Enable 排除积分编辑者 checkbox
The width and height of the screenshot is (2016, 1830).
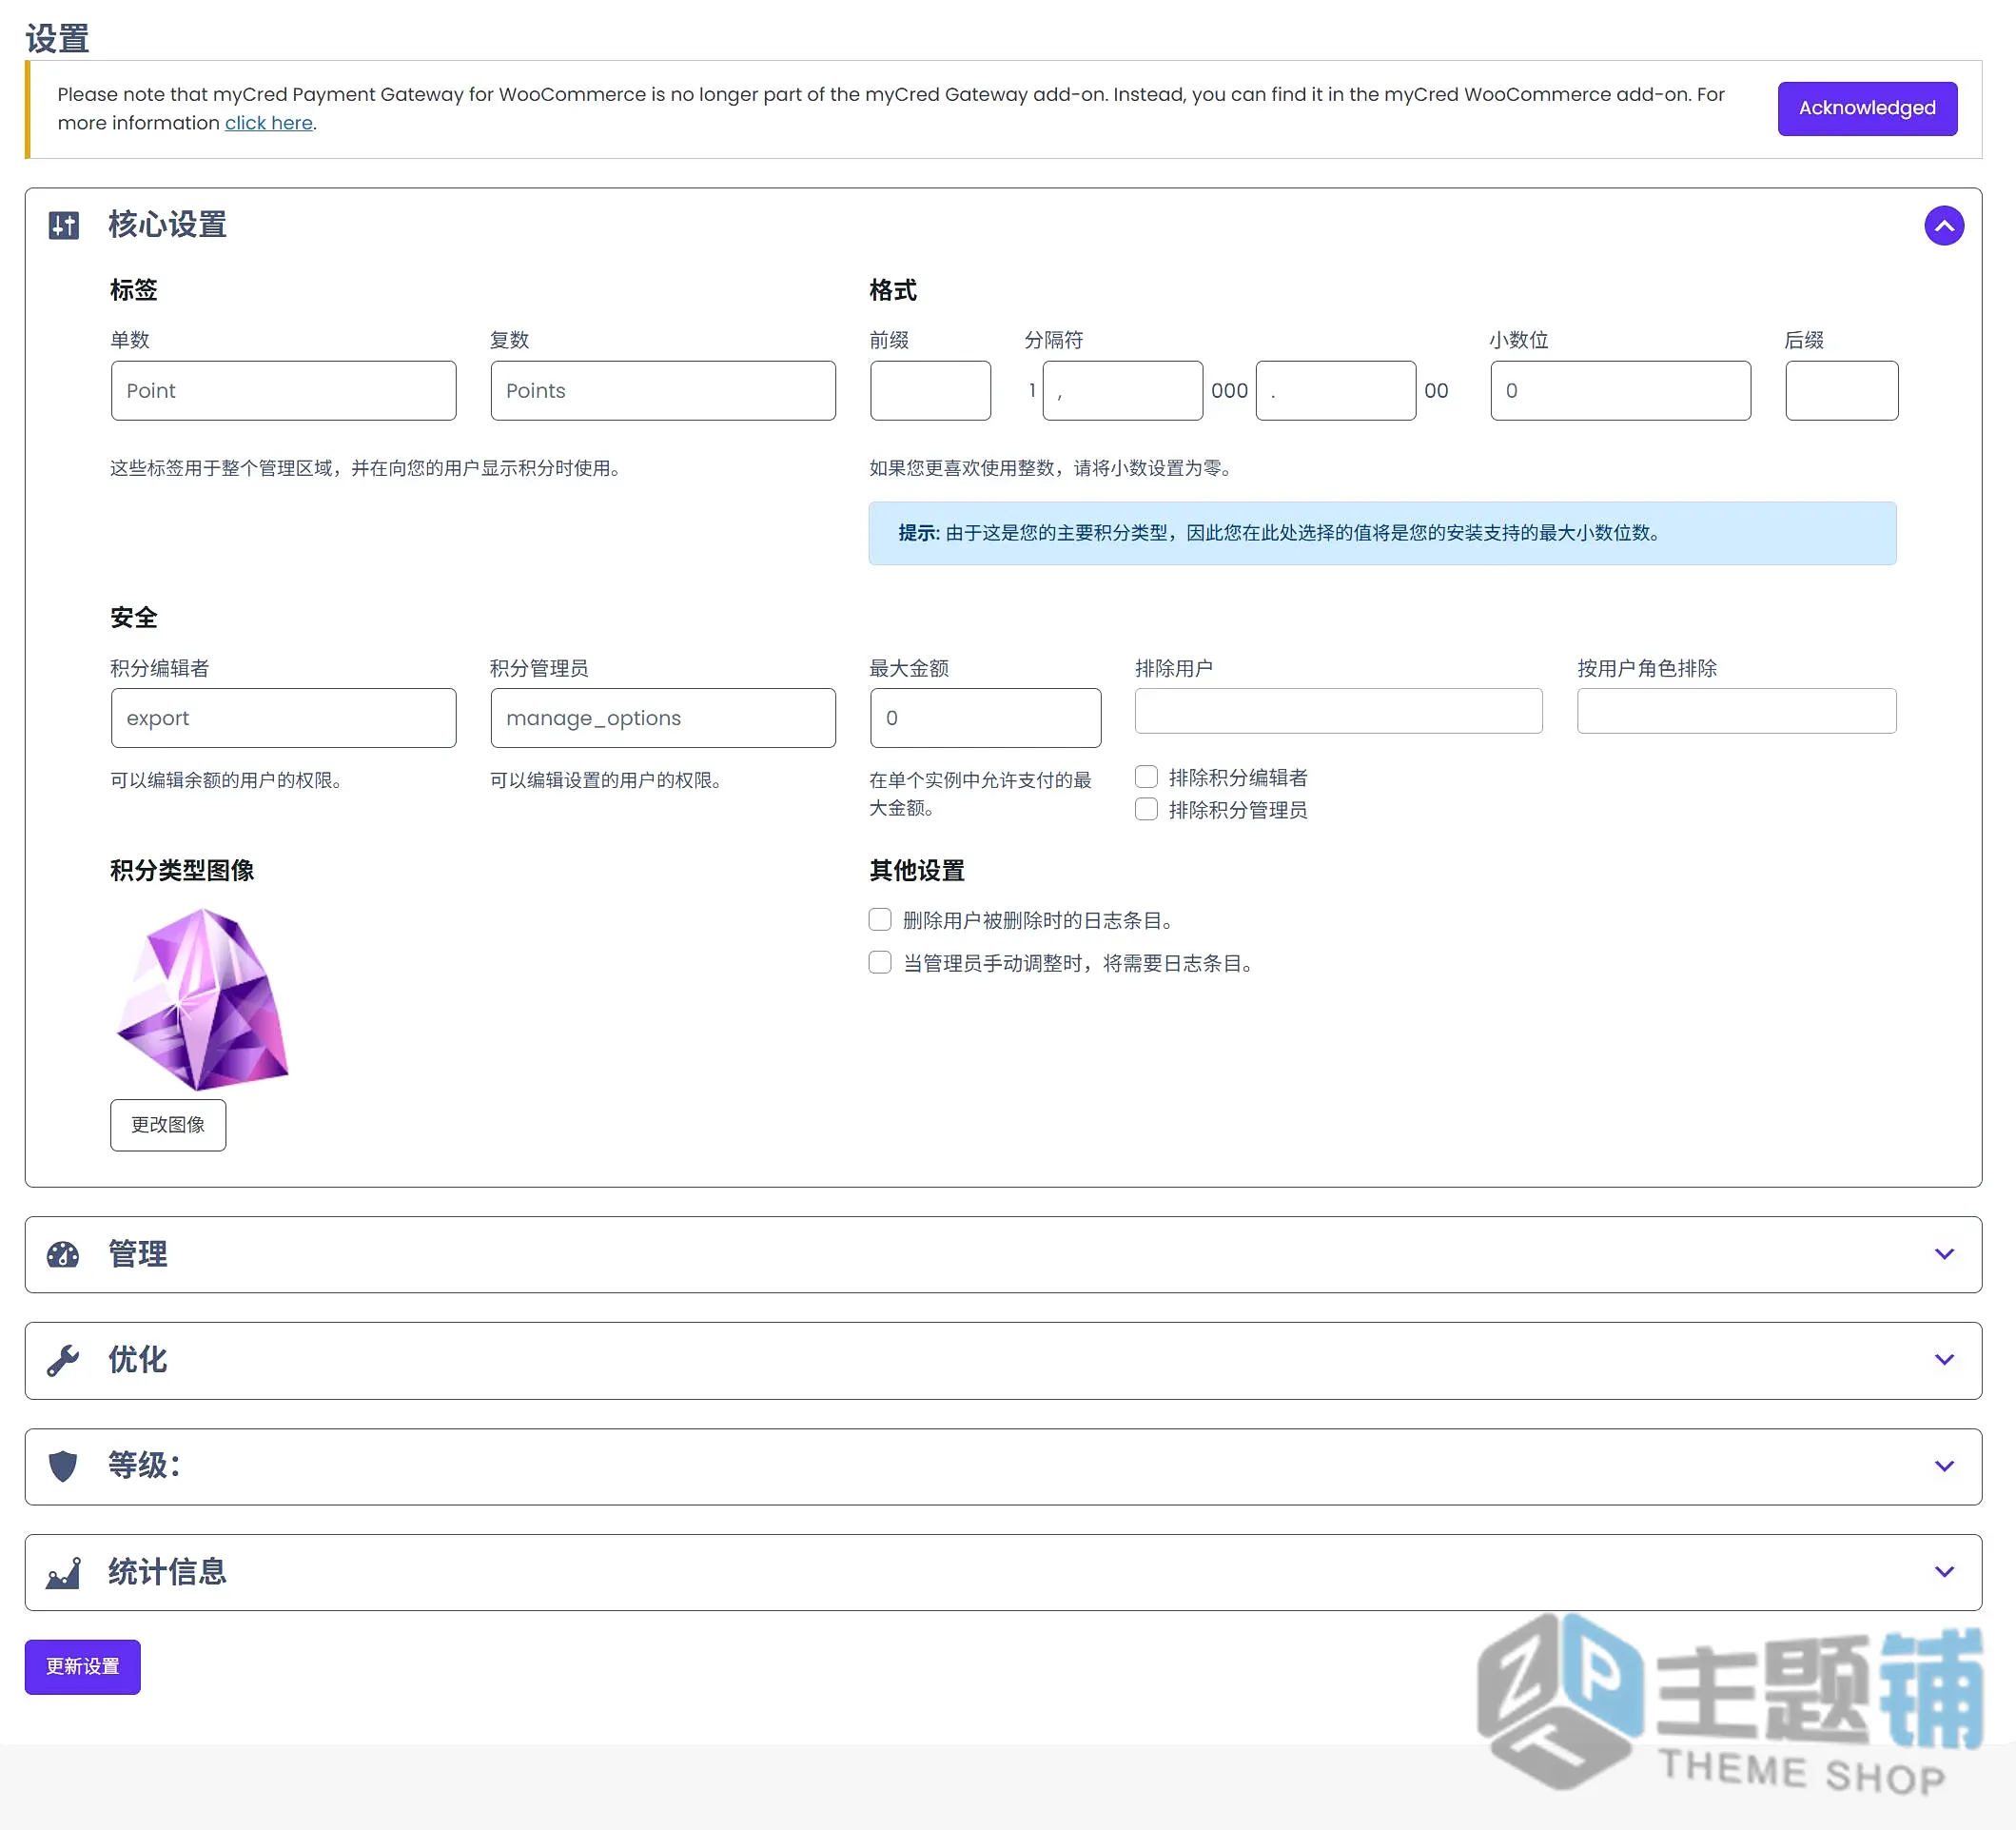1146,777
